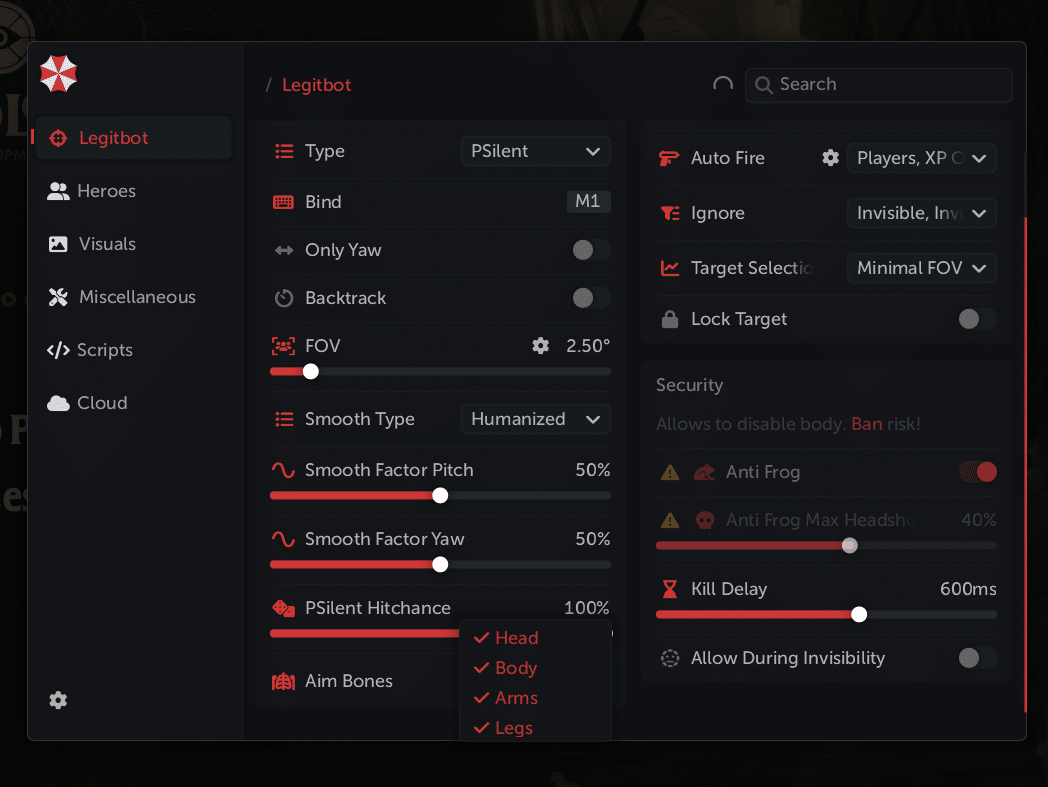Enable the Only Yaw toggle
Image resolution: width=1048 pixels, height=787 pixels.
point(590,250)
